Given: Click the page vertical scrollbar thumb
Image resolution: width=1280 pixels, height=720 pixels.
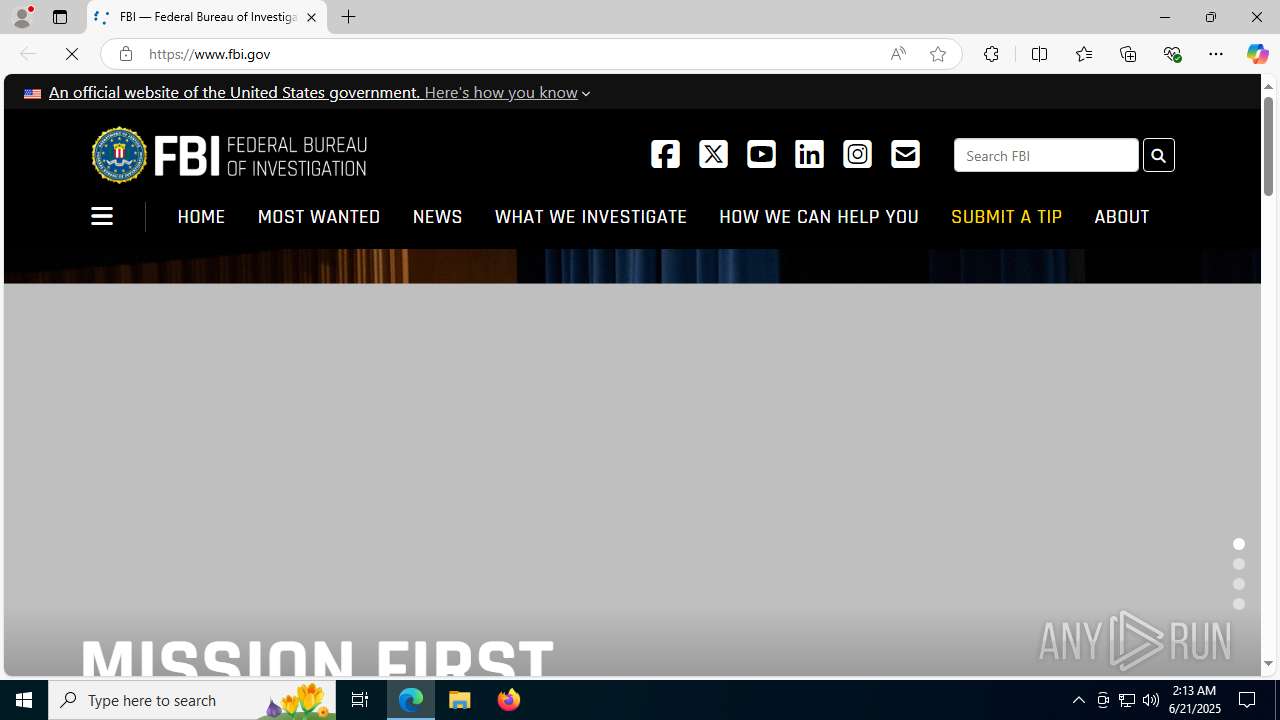Looking at the screenshot, I should point(1268,146).
